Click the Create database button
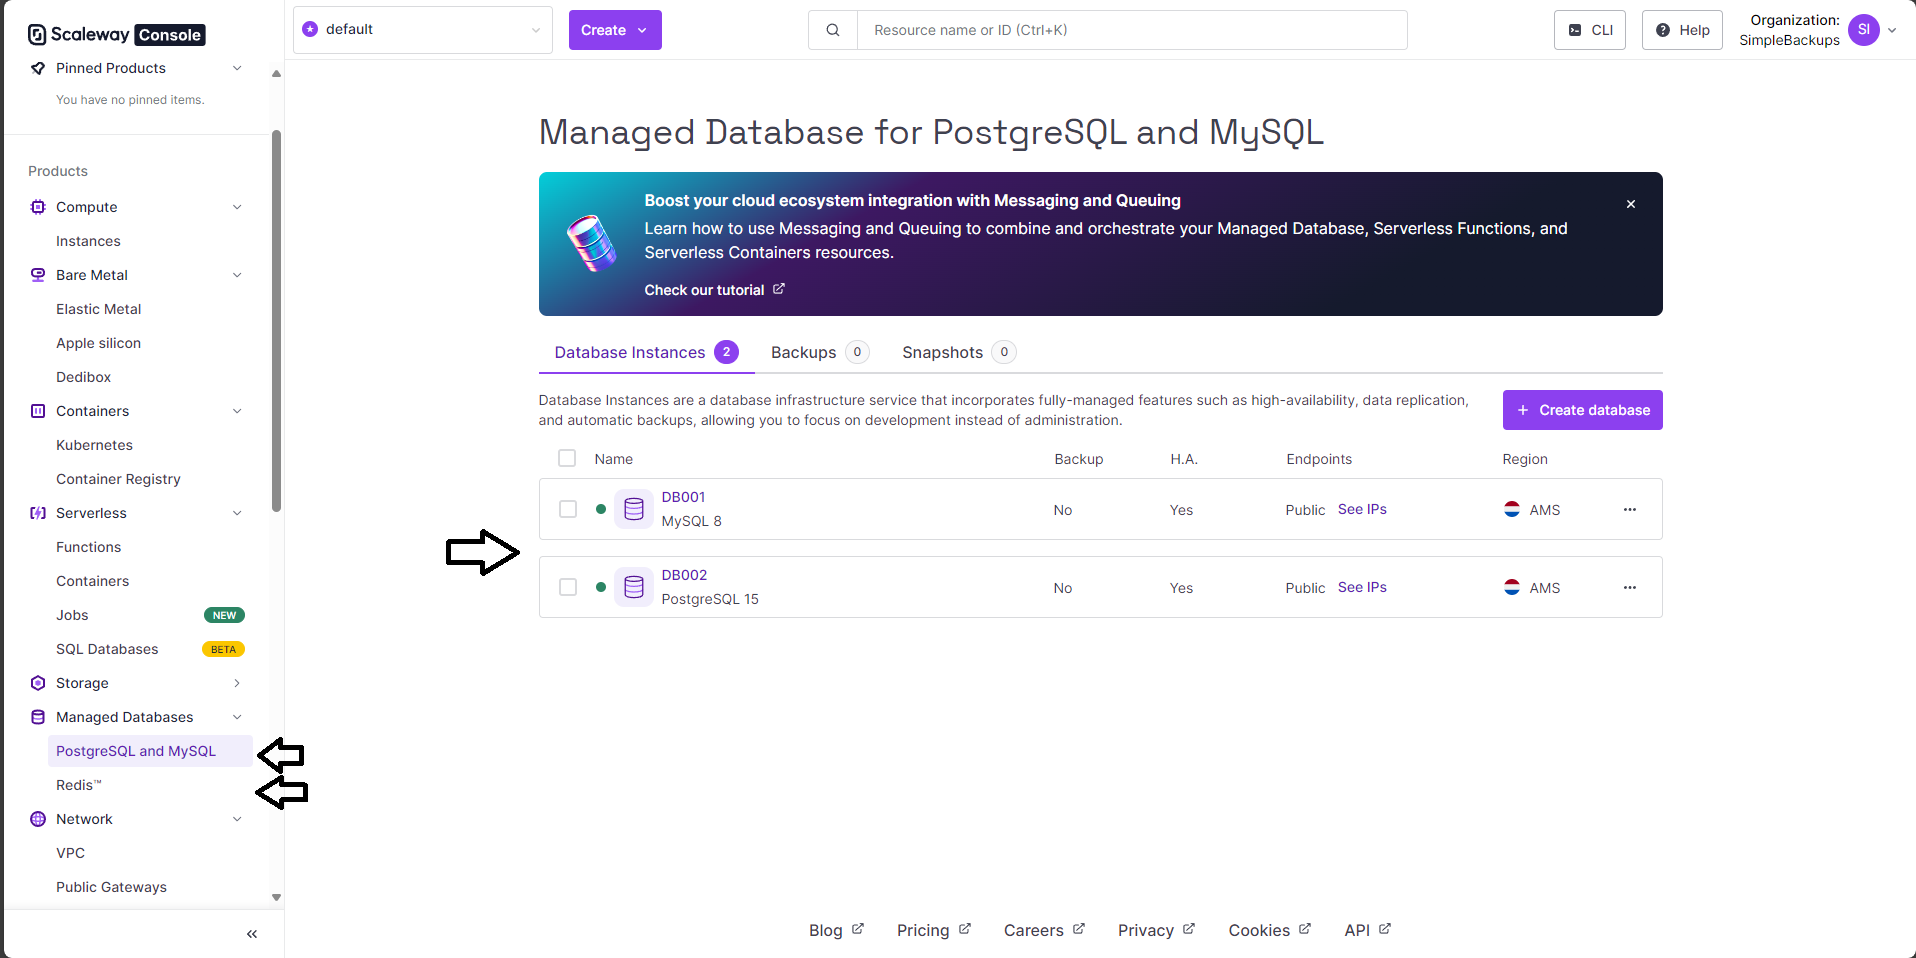This screenshot has height=958, width=1916. 1582,410
